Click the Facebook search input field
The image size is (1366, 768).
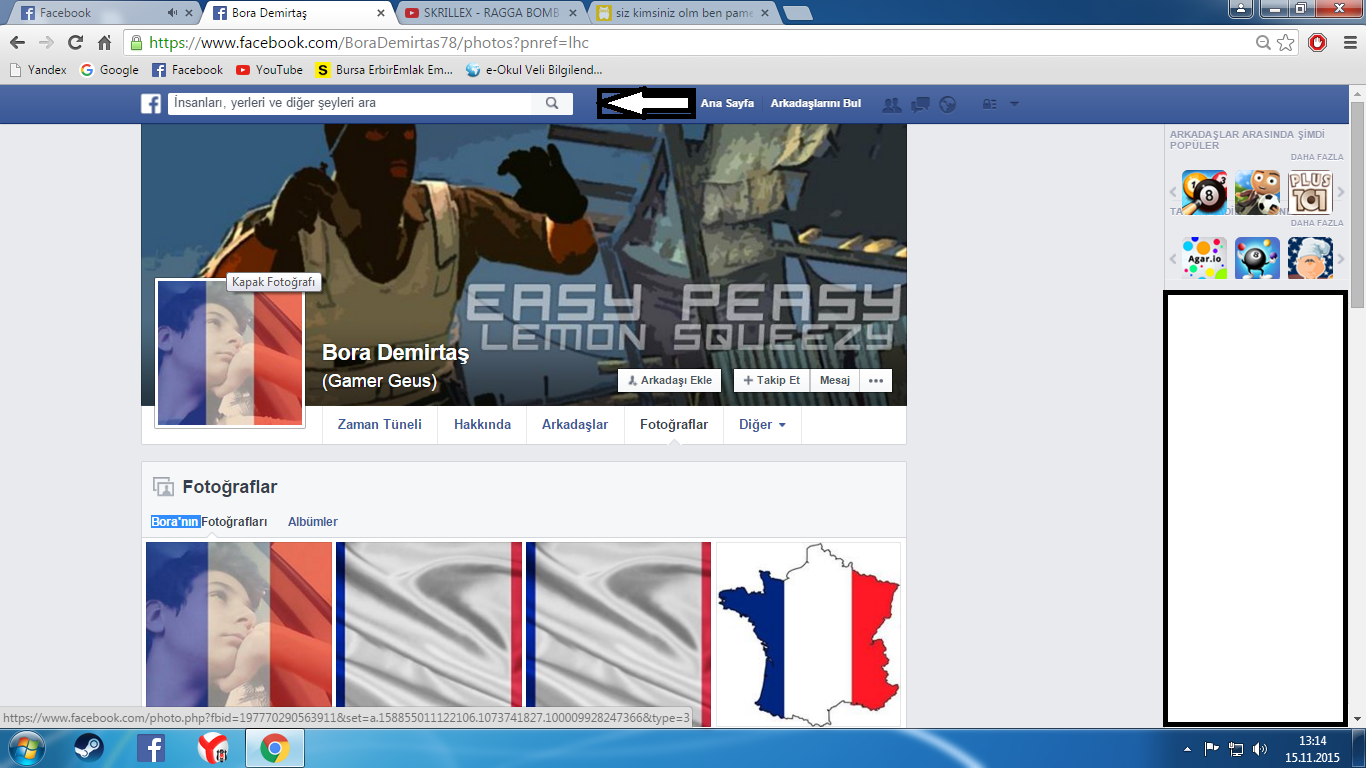click(350, 103)
